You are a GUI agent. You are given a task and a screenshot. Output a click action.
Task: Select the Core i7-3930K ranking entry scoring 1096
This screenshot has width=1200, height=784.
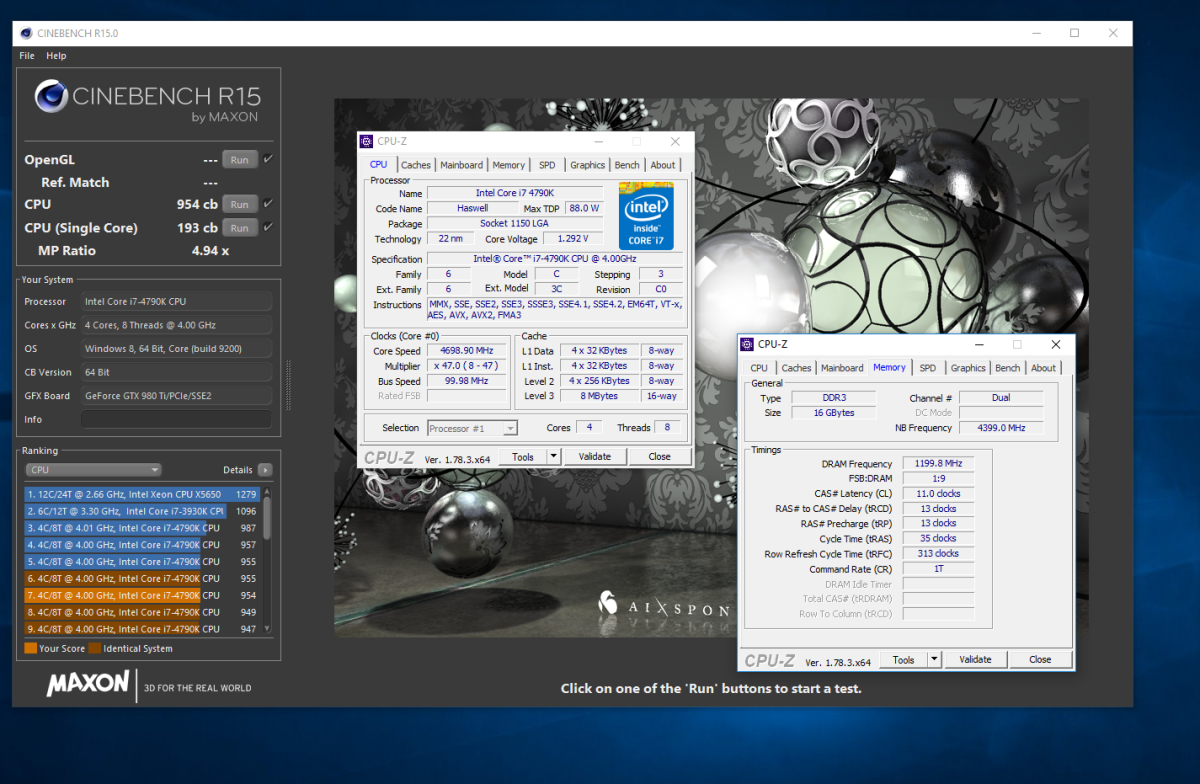point(142,511)
